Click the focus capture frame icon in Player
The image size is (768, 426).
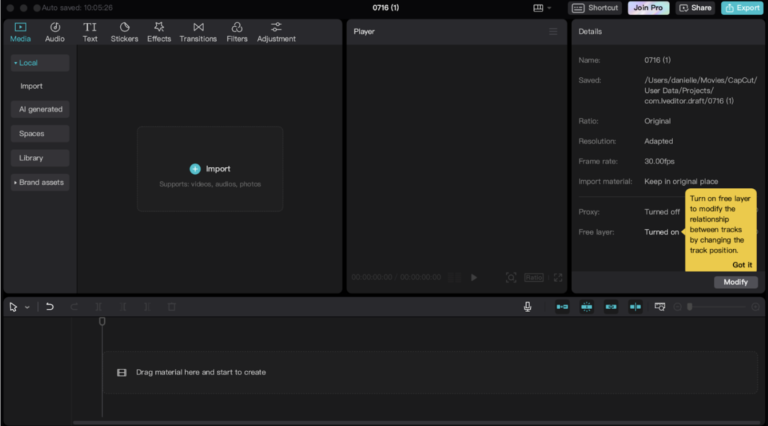511,278
